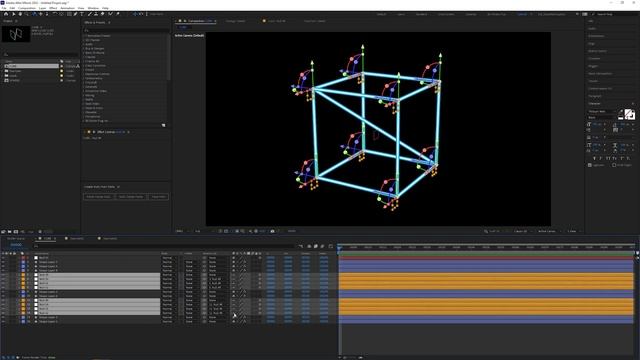
Task: Open the viewer magnification dropdown
Action: click(182, 231)
